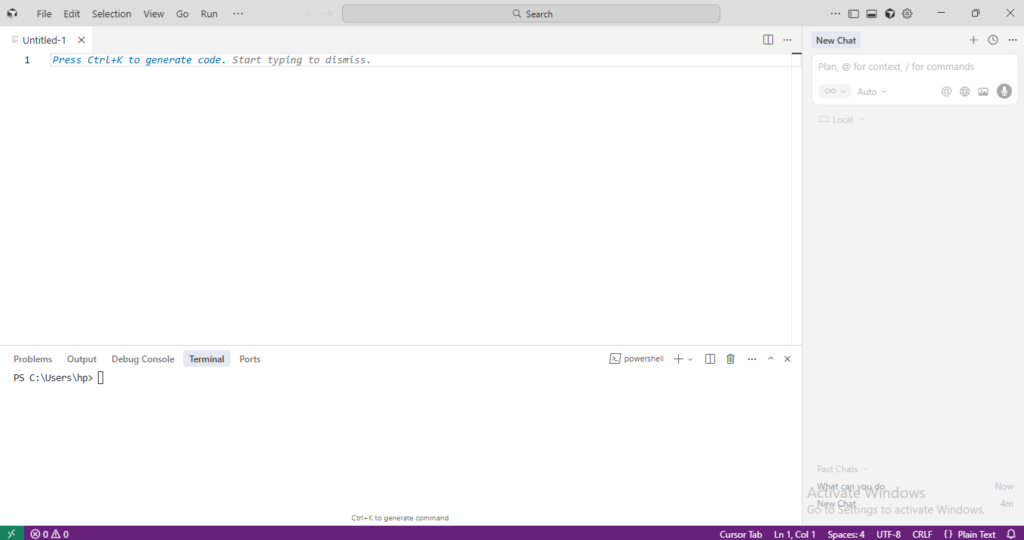Screen dimensions: 1024x540
Task: Add context with the @ icon
Action: point(946,91)
